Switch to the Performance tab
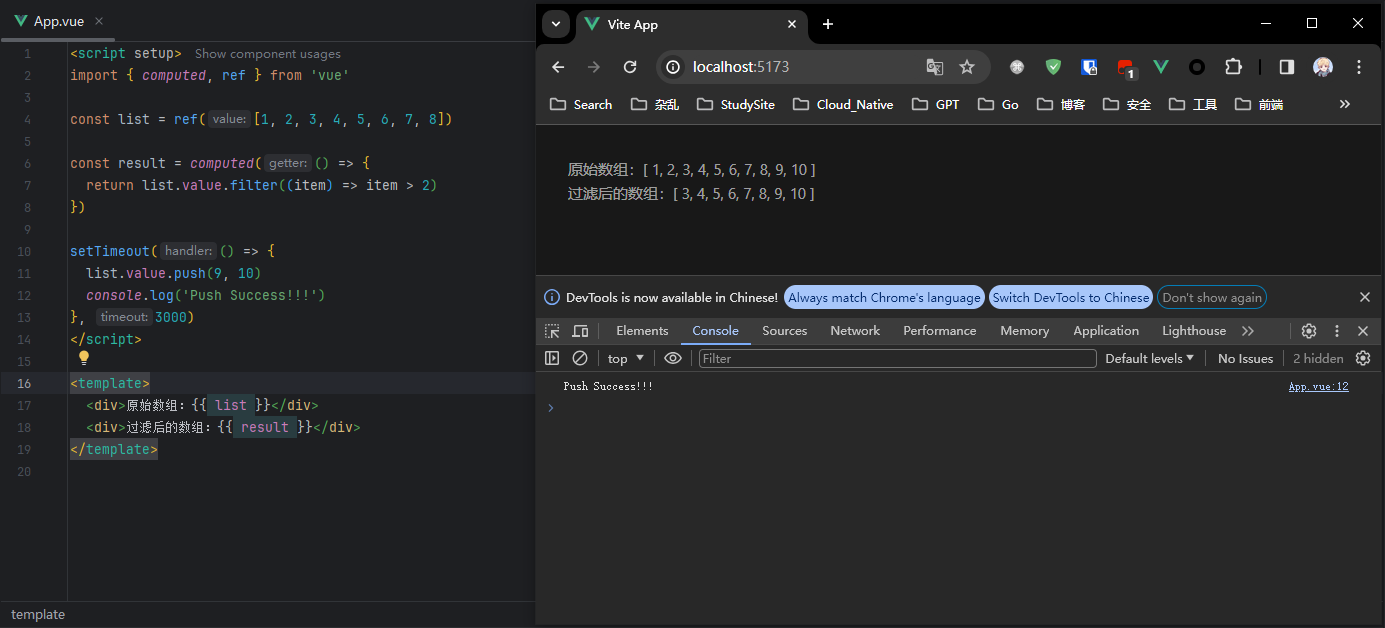Screen dimensions: 1385x628 [940, 331]
